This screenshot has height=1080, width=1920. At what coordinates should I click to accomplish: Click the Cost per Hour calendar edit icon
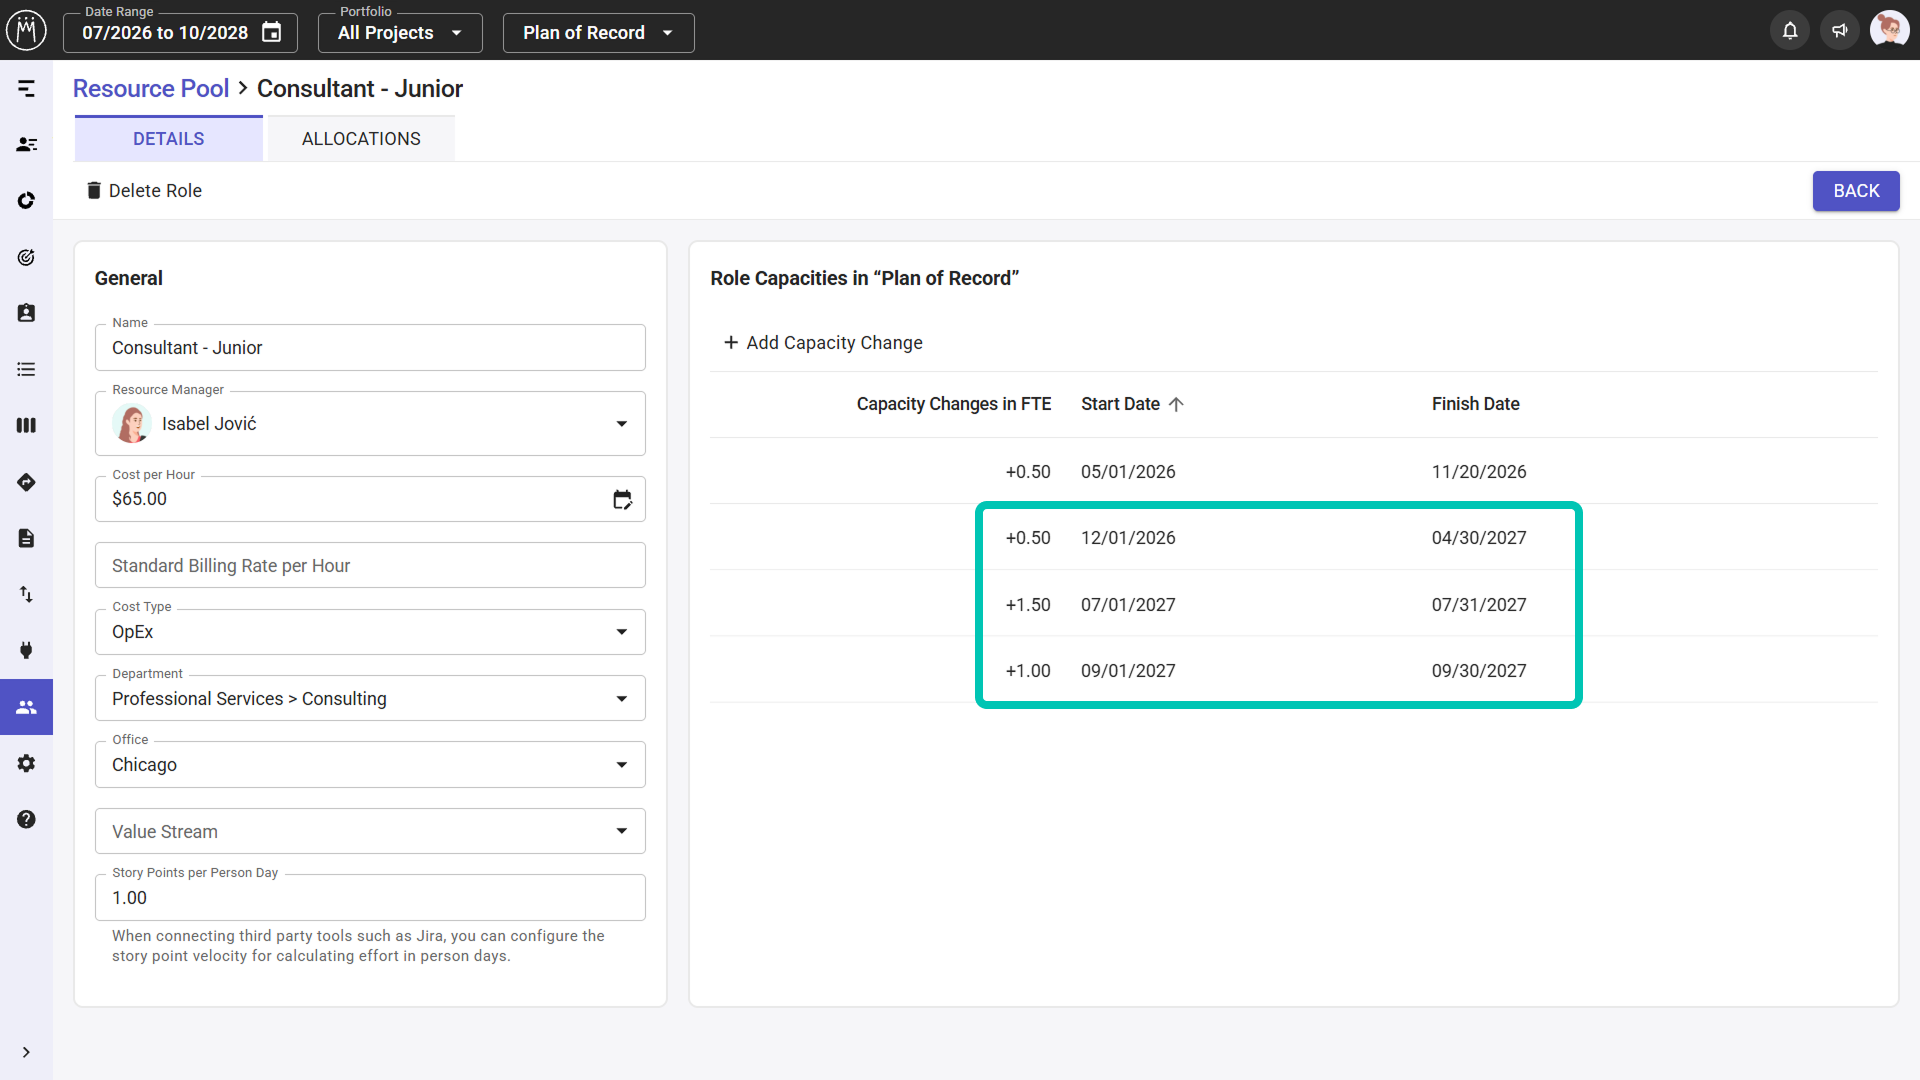pos(622,499)
